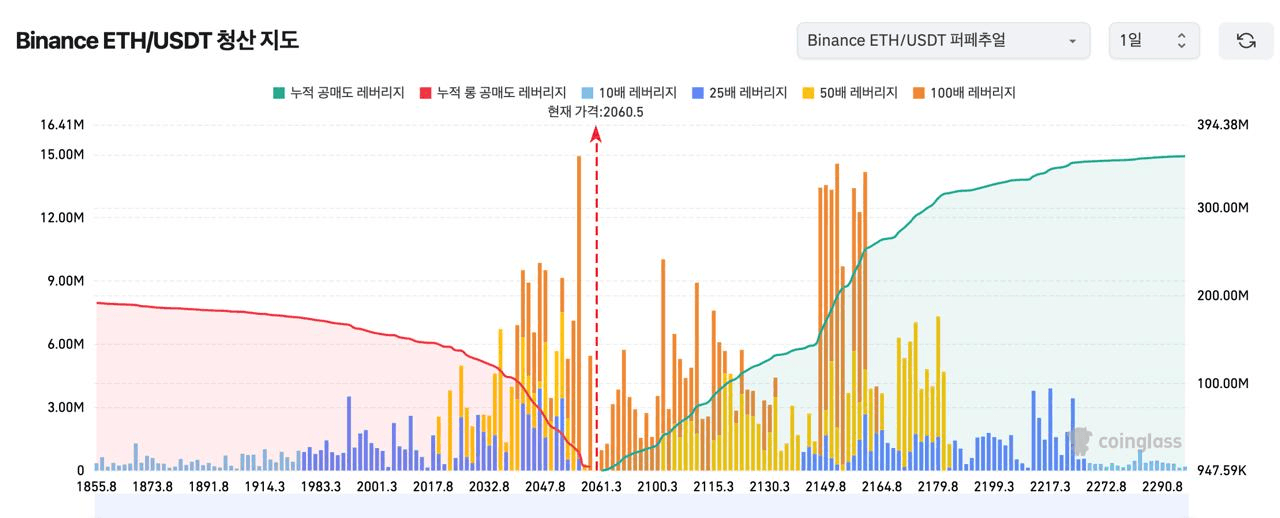
Task: Click the 현재 가격:2060.5 label
Action: pos(595,112)
